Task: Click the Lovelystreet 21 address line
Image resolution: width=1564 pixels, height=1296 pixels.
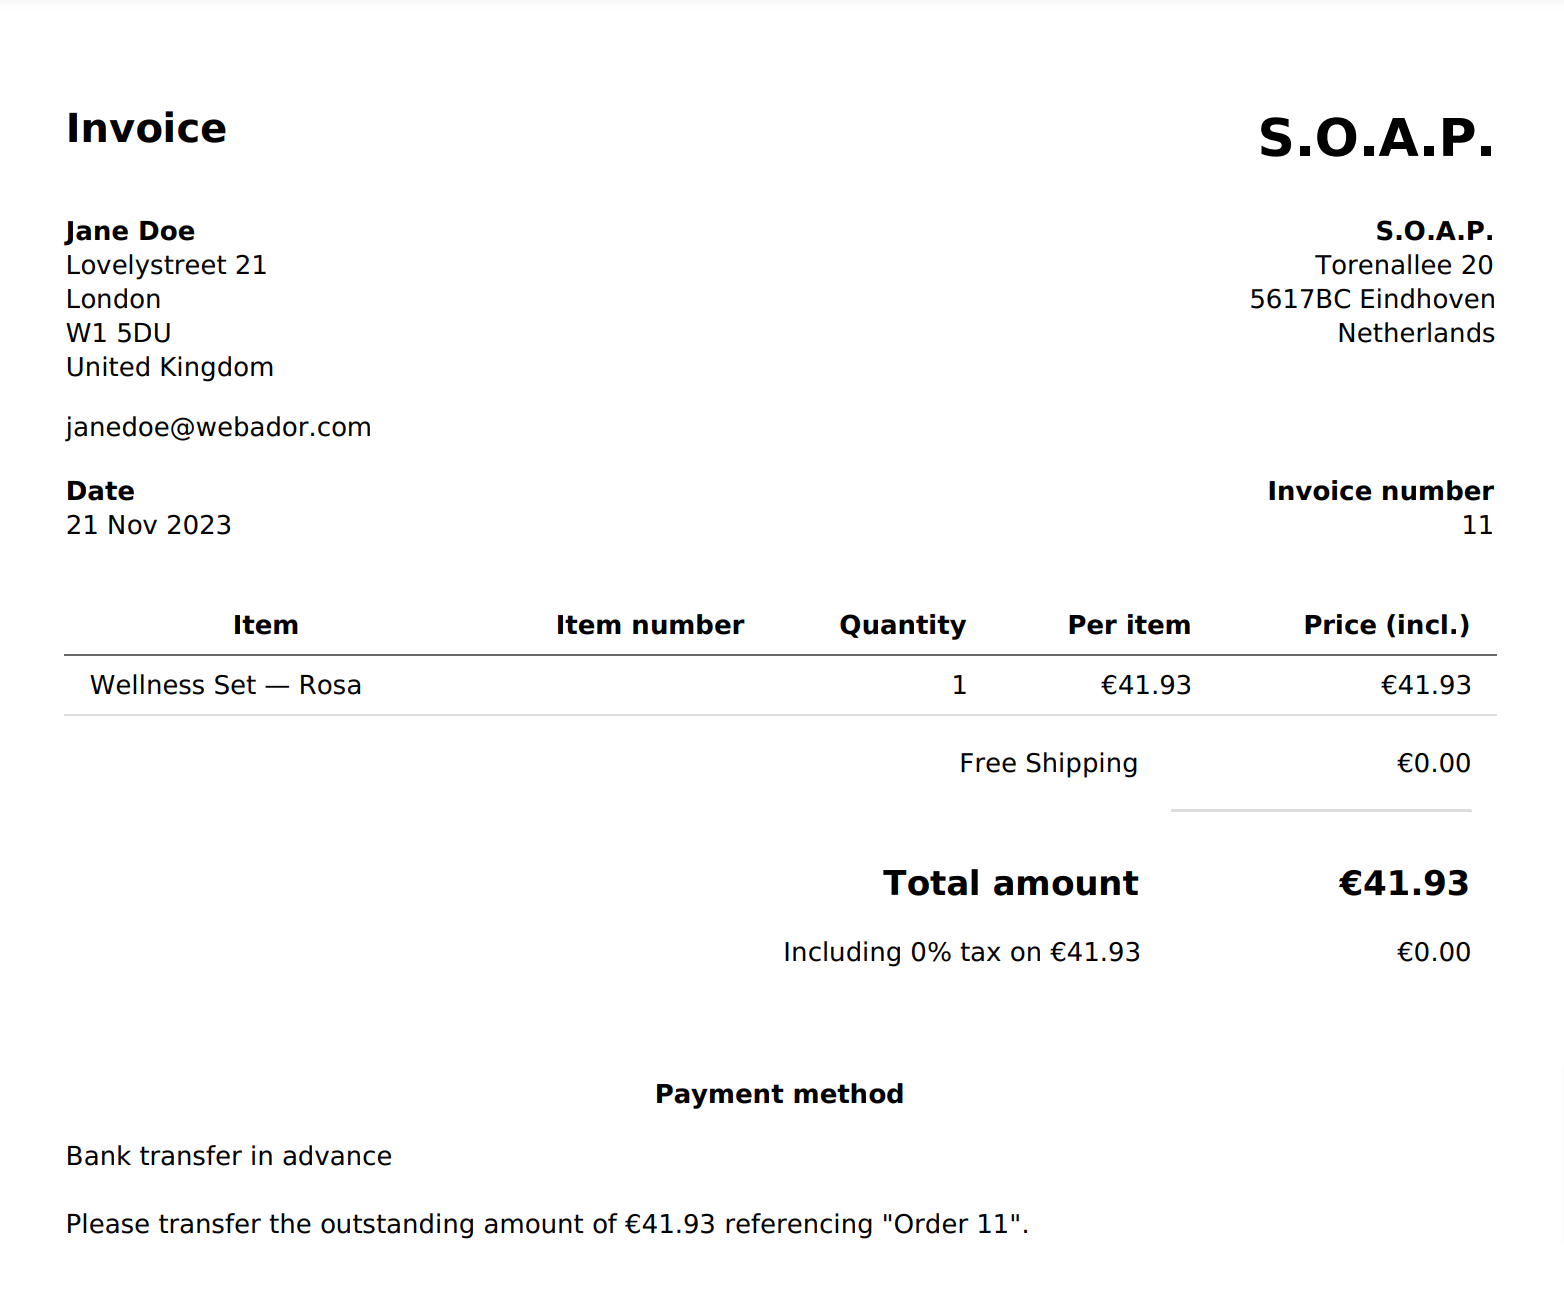Action: (x=166, y=265)
